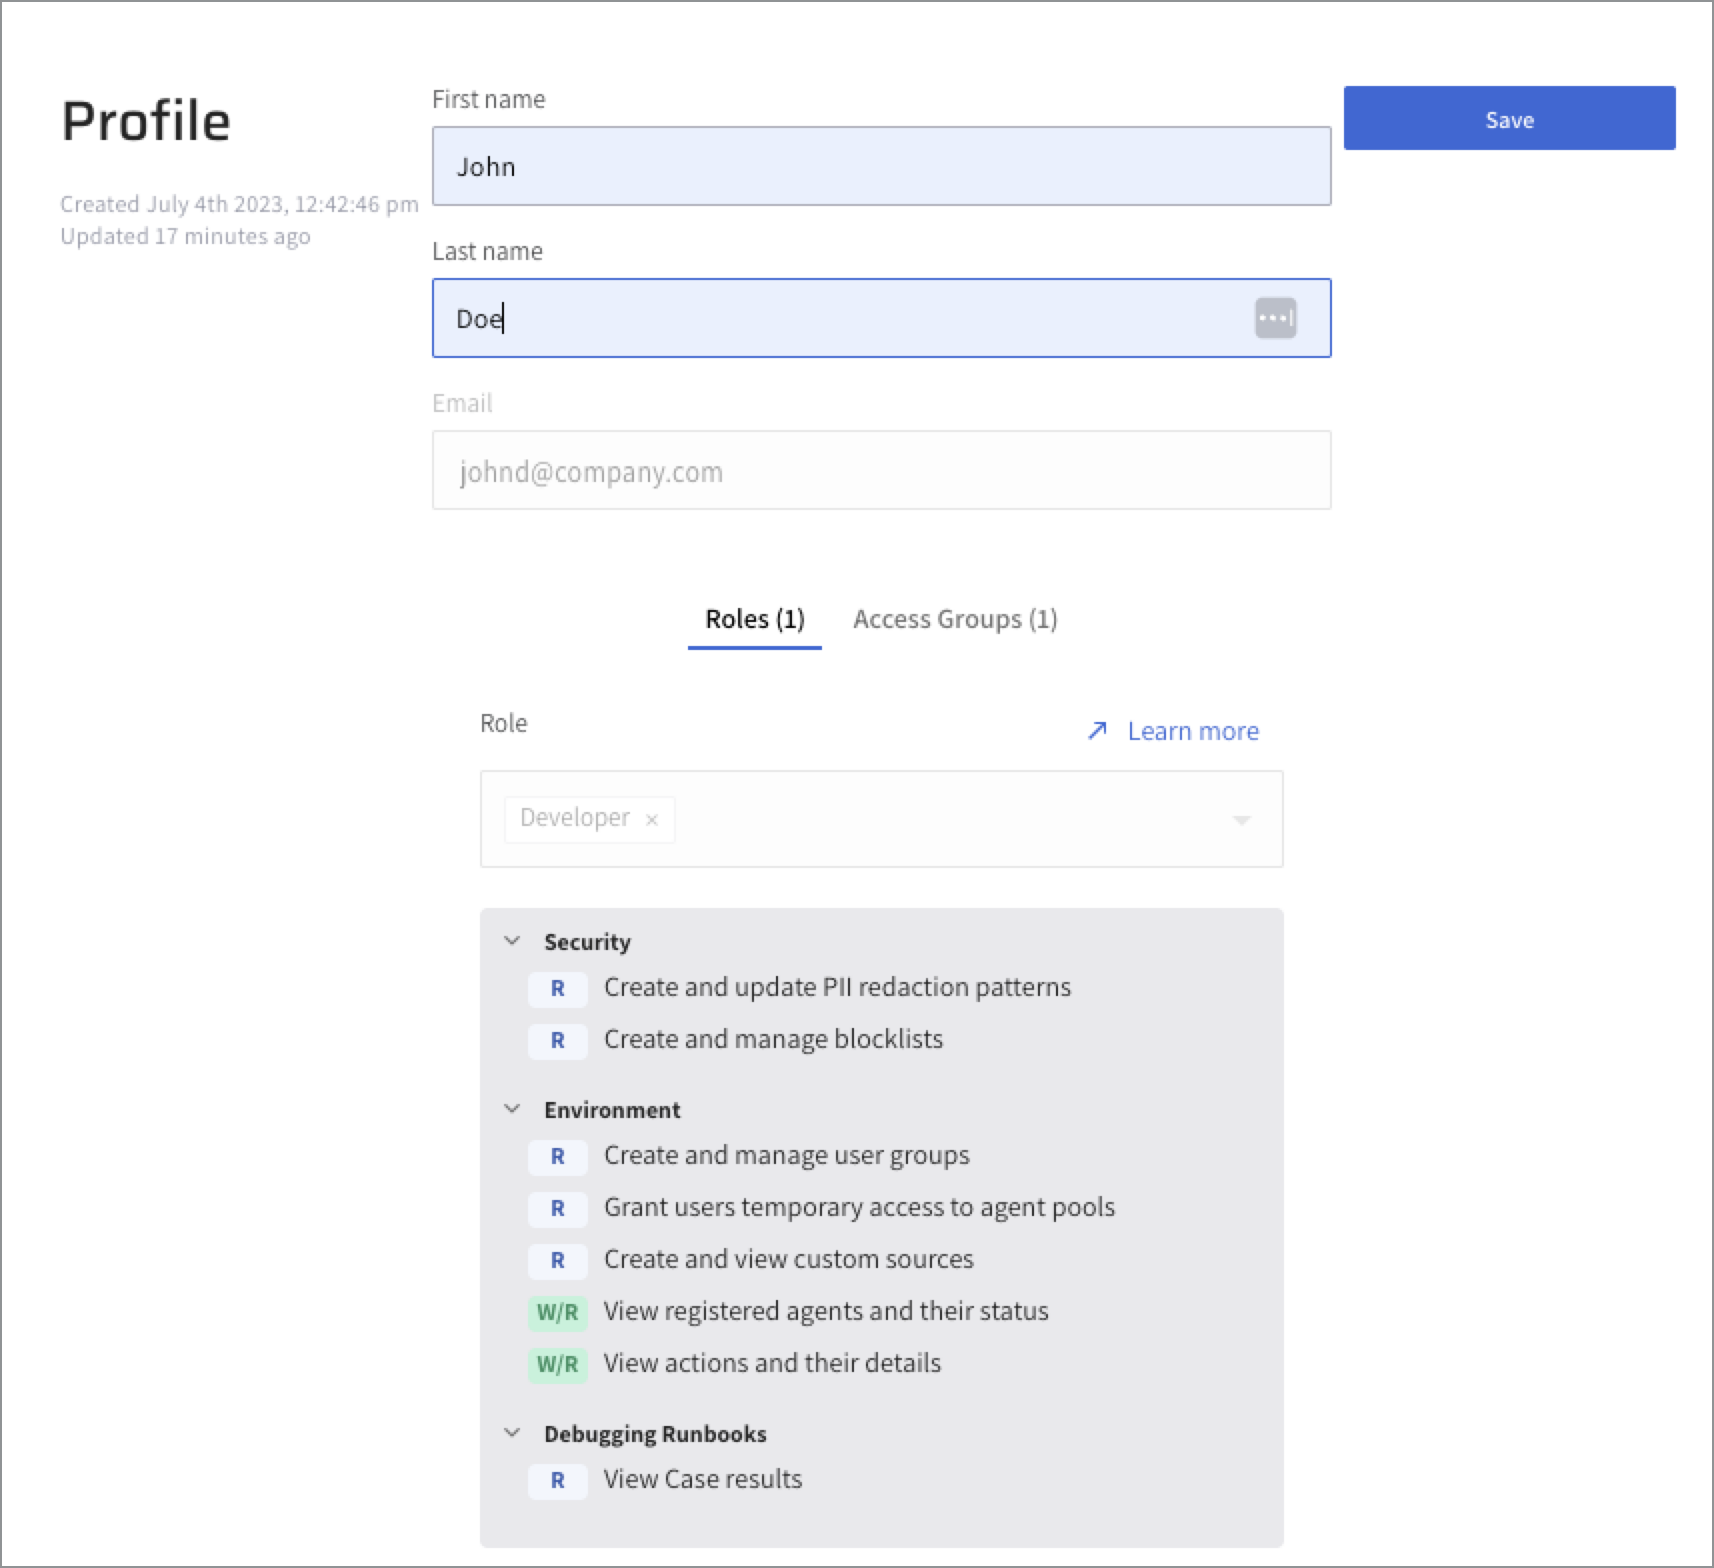Open the Learn more link
Viewport: 1714px width, 1568px height.
click(1192, 731)
